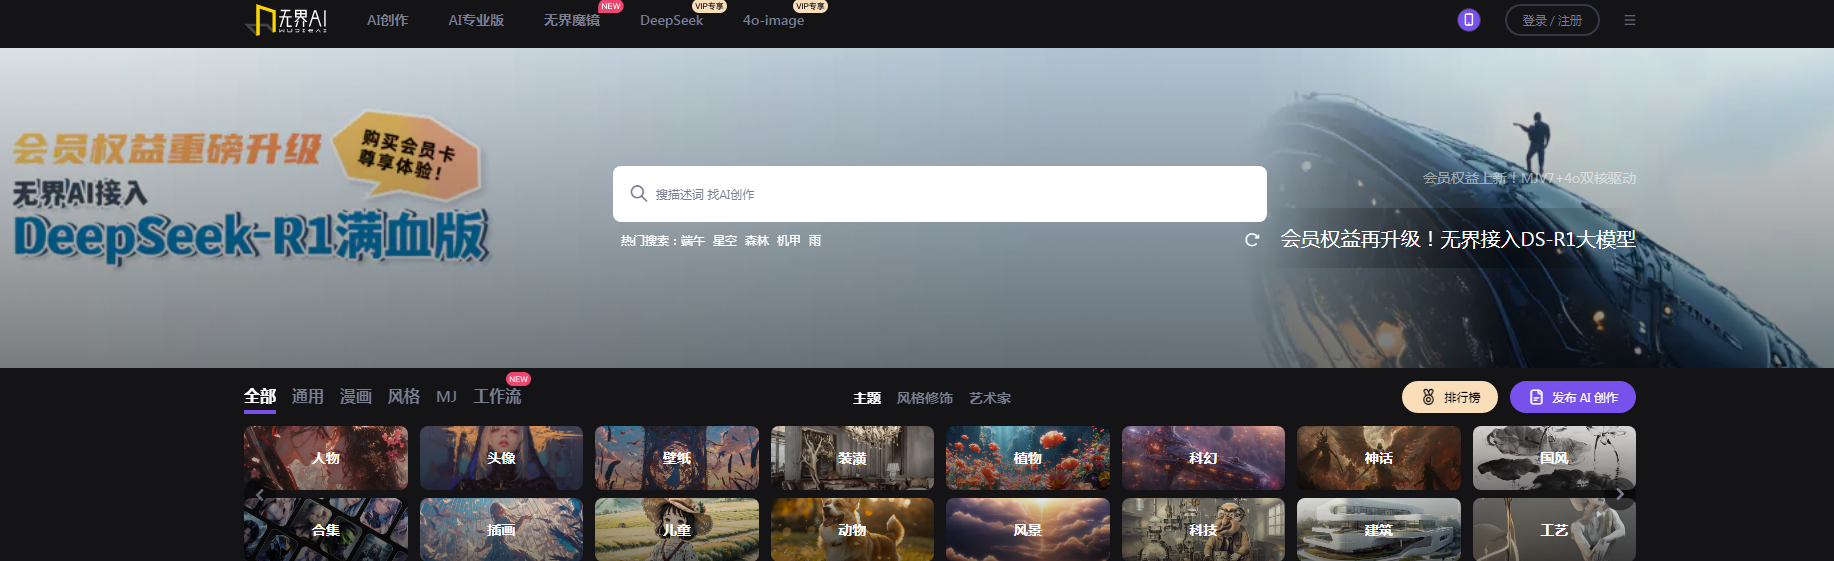Image resolution: width=1834 pixels, height=561 pixels.
Task: Go to 无界魔镜 in navigation
Action: (x=571, y=20)
